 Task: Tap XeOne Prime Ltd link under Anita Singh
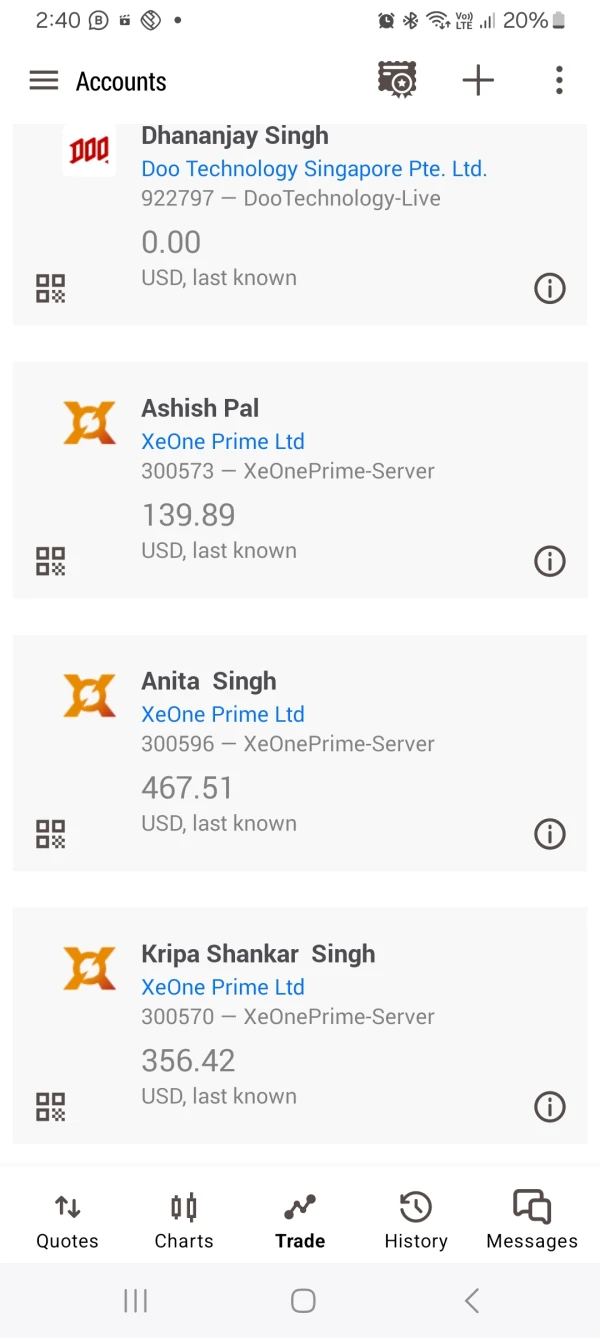pyautogui.click(x=223, y=714)
